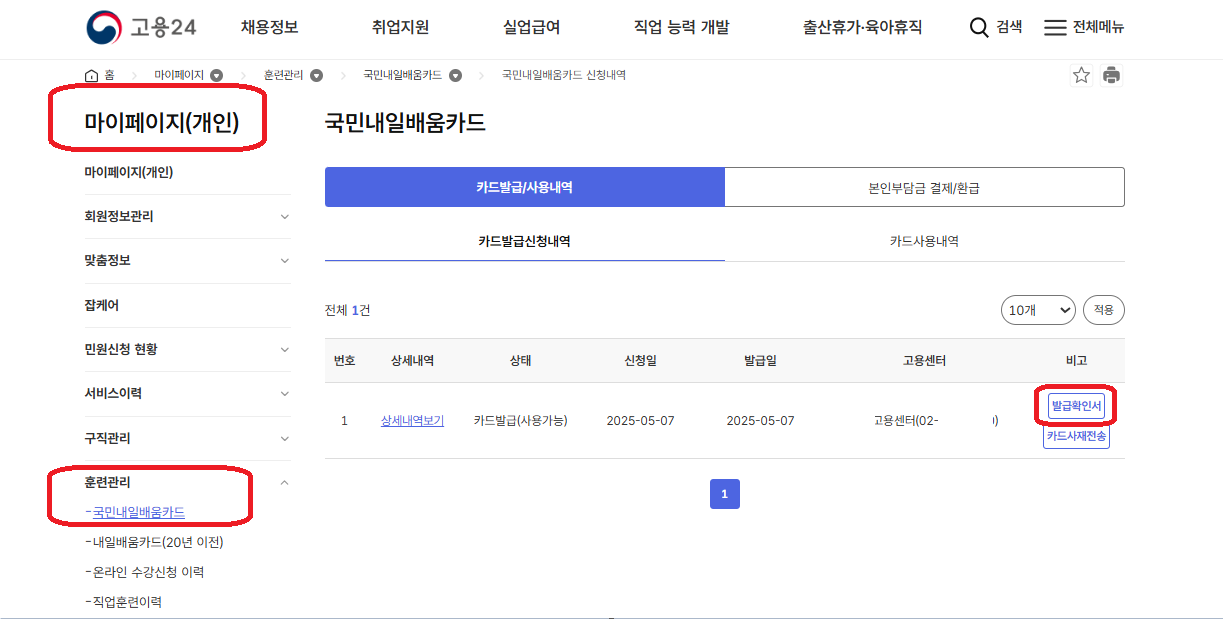This screenshot has height=619, width=1223.
Task: Open the breadcrumb dropdown next to 훈련관리
Action: [316, 74]
